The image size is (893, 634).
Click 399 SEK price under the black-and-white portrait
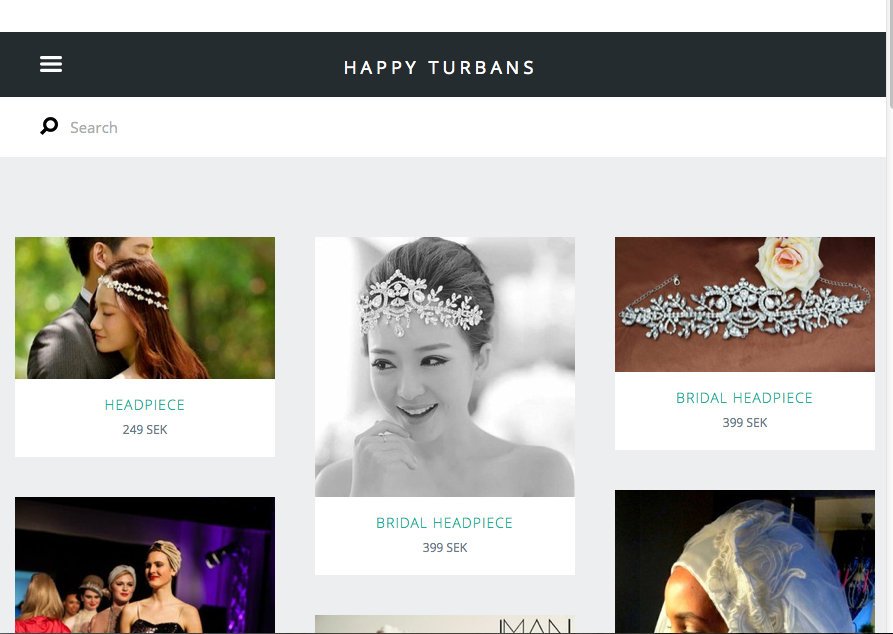[445, 548]
